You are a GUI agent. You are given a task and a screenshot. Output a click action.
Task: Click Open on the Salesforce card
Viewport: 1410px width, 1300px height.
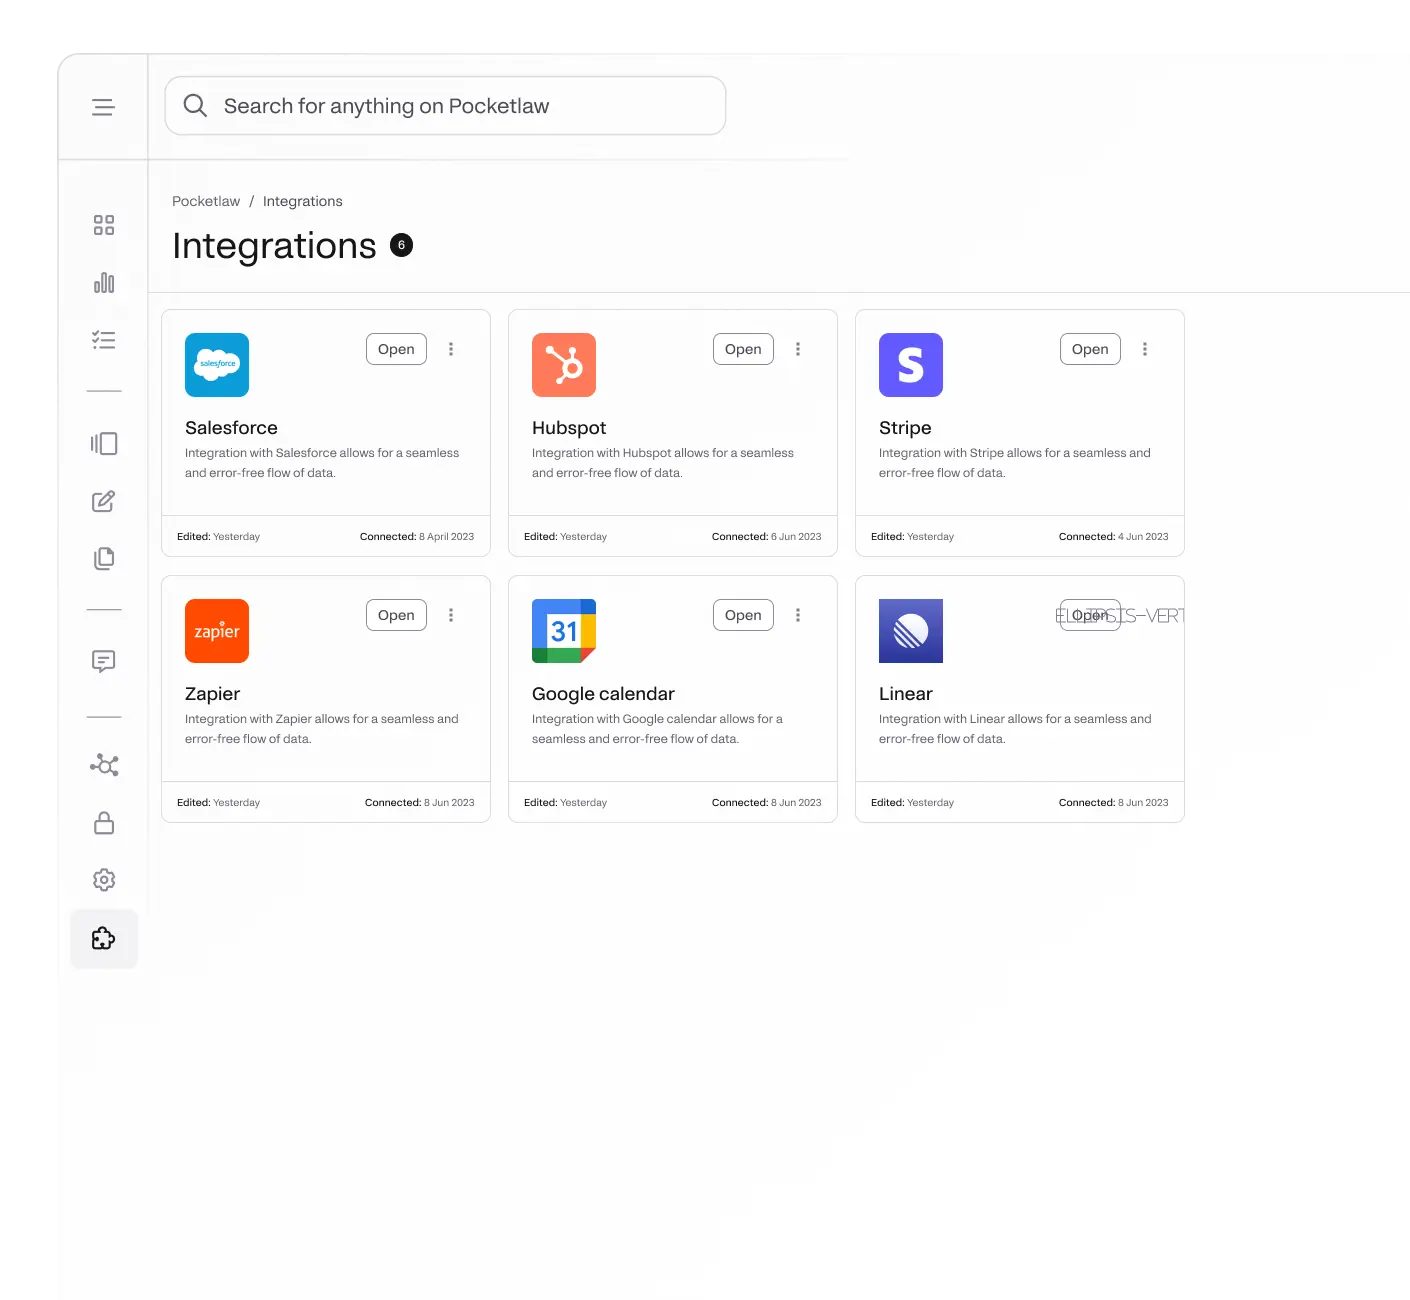click(x=396, y=349)
